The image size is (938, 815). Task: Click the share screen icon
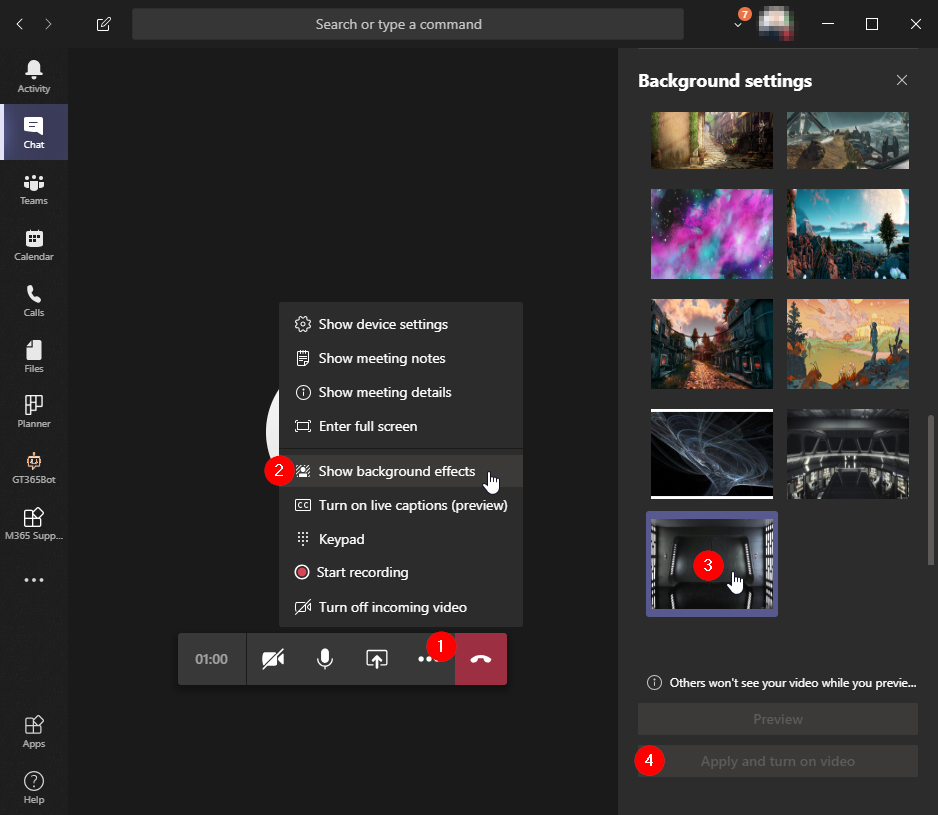coord(376,659)
